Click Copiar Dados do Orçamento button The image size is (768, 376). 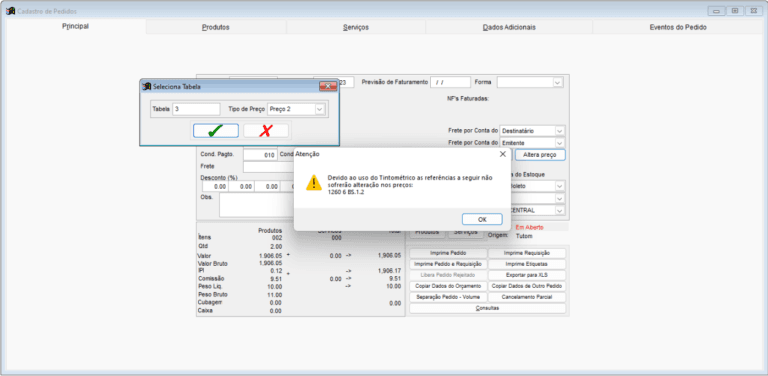[x=448, y=286]
